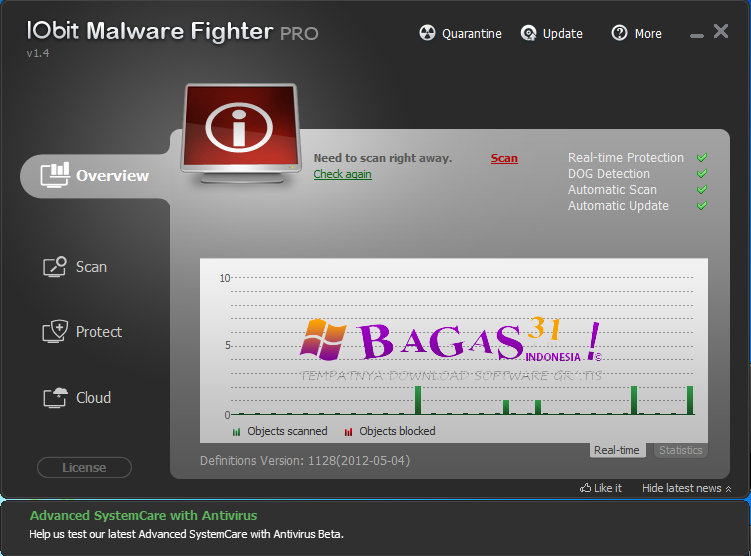Image resolution: width=751 pixels, height=556 pixels.
Task: Click the Update disc icon
Action: 528,33
